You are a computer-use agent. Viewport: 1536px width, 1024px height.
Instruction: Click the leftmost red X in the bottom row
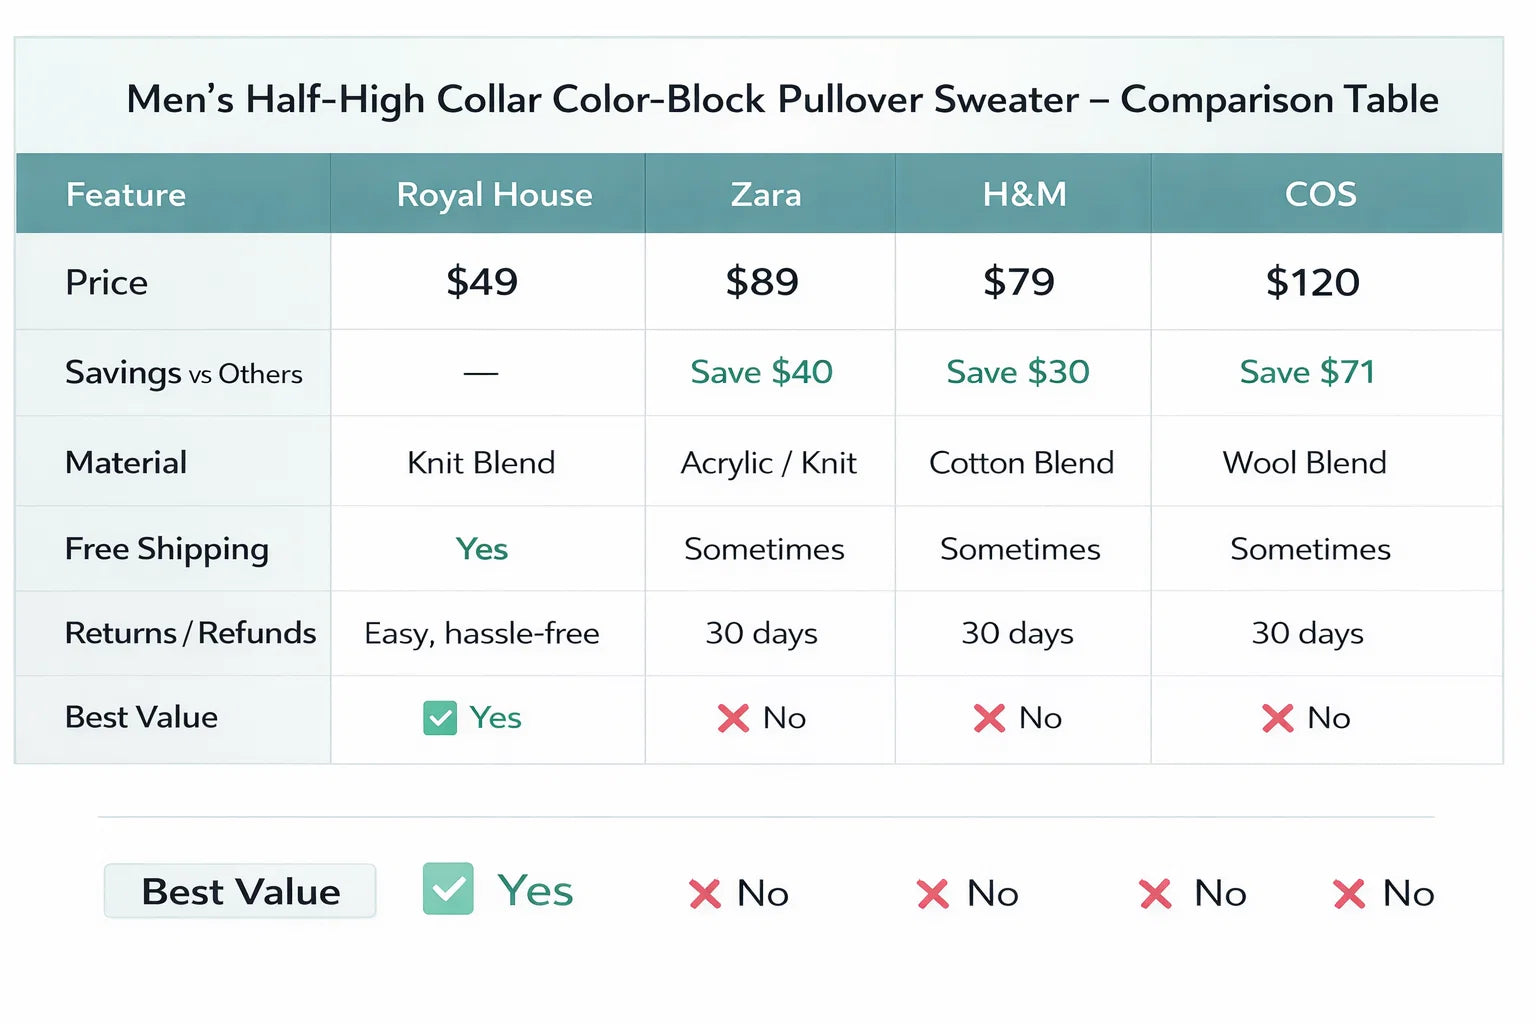(705, 894)
